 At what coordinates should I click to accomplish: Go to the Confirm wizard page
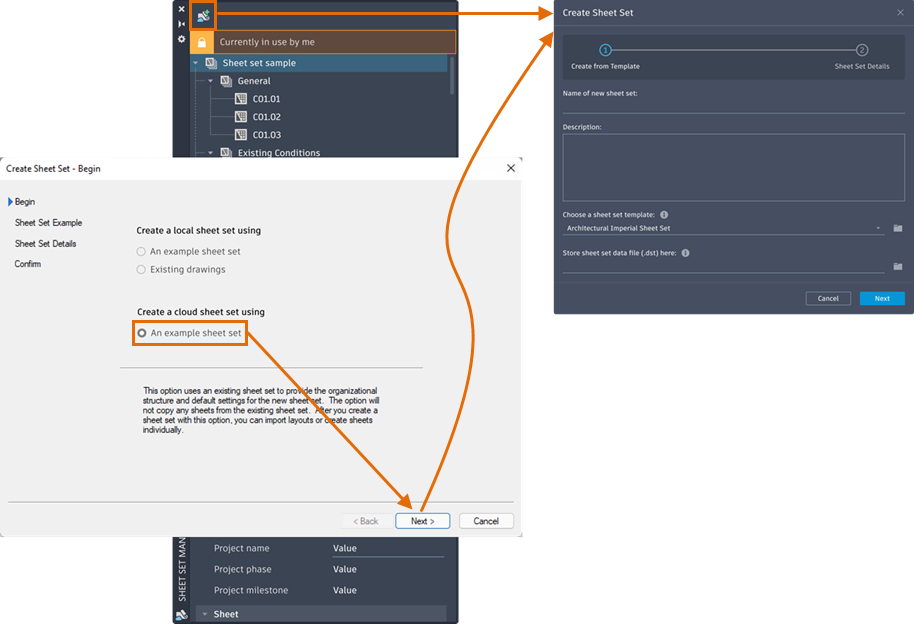click(27, 264)
